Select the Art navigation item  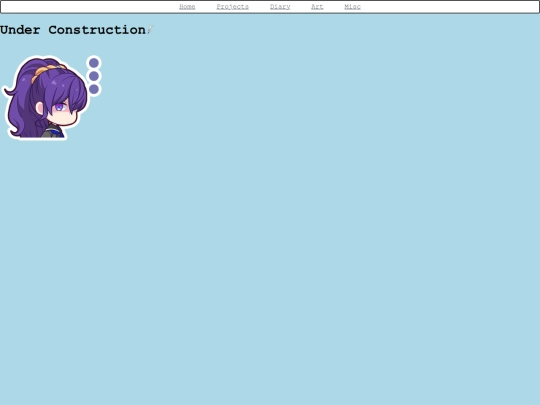(317, 7)
